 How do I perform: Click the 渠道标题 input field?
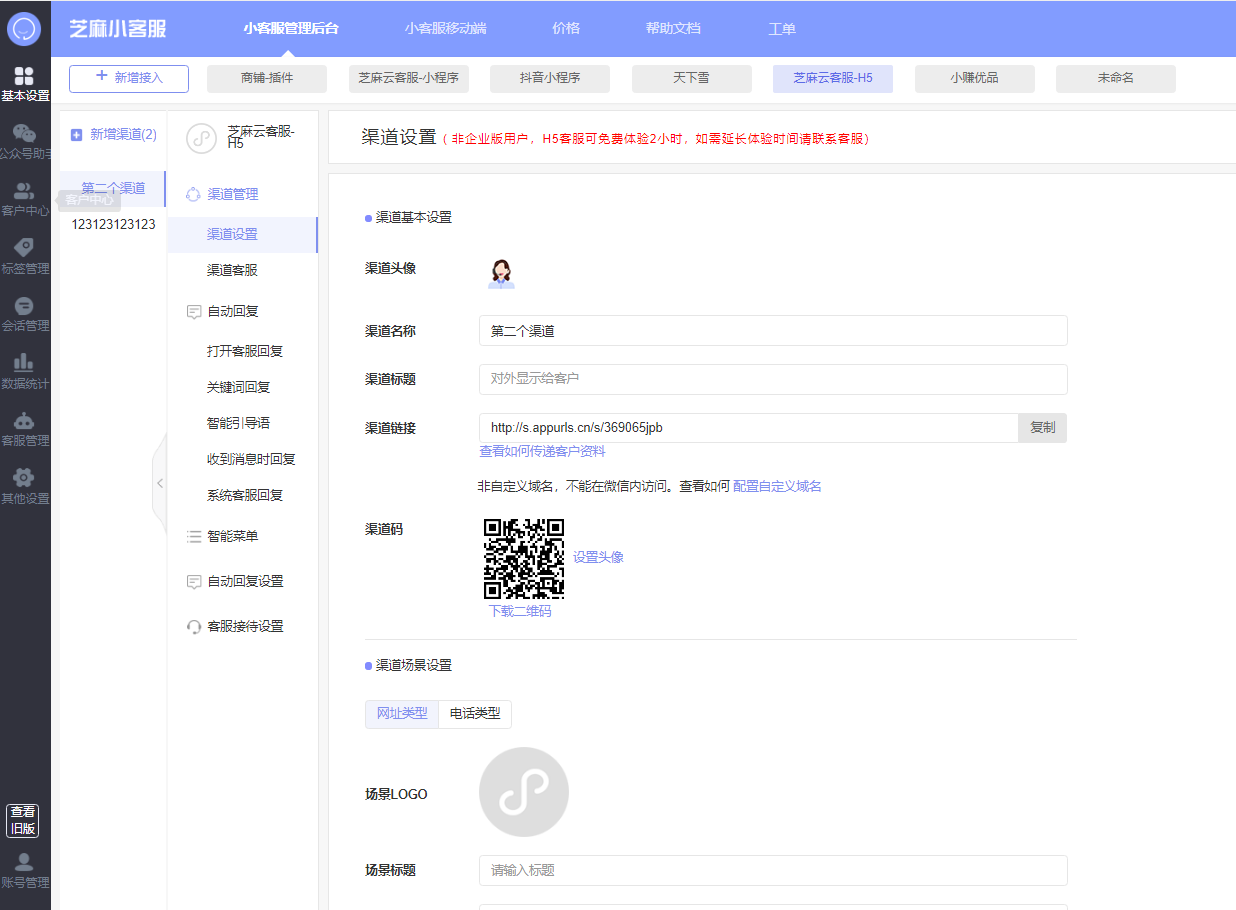(773, 379)
